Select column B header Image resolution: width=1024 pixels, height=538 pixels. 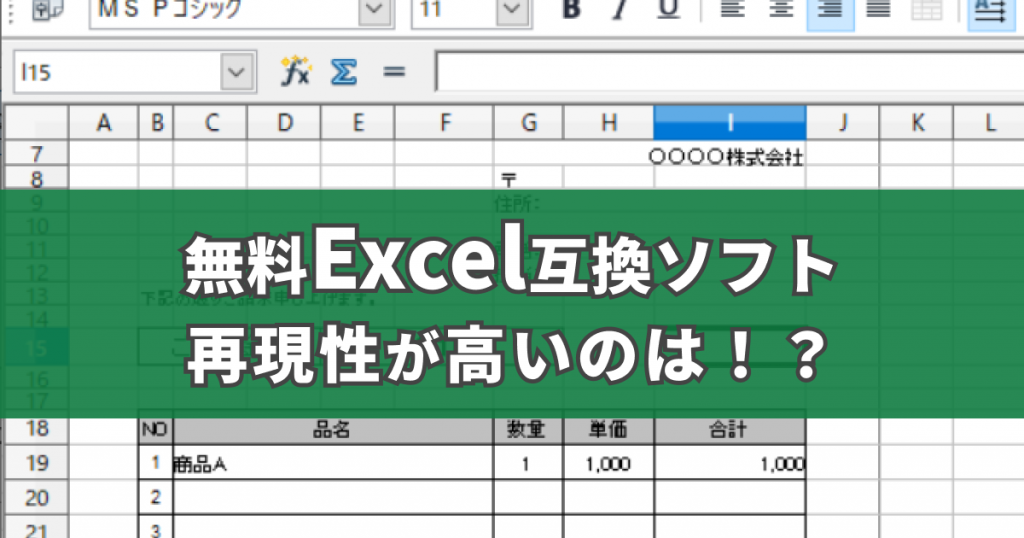(x=156, y=123)
